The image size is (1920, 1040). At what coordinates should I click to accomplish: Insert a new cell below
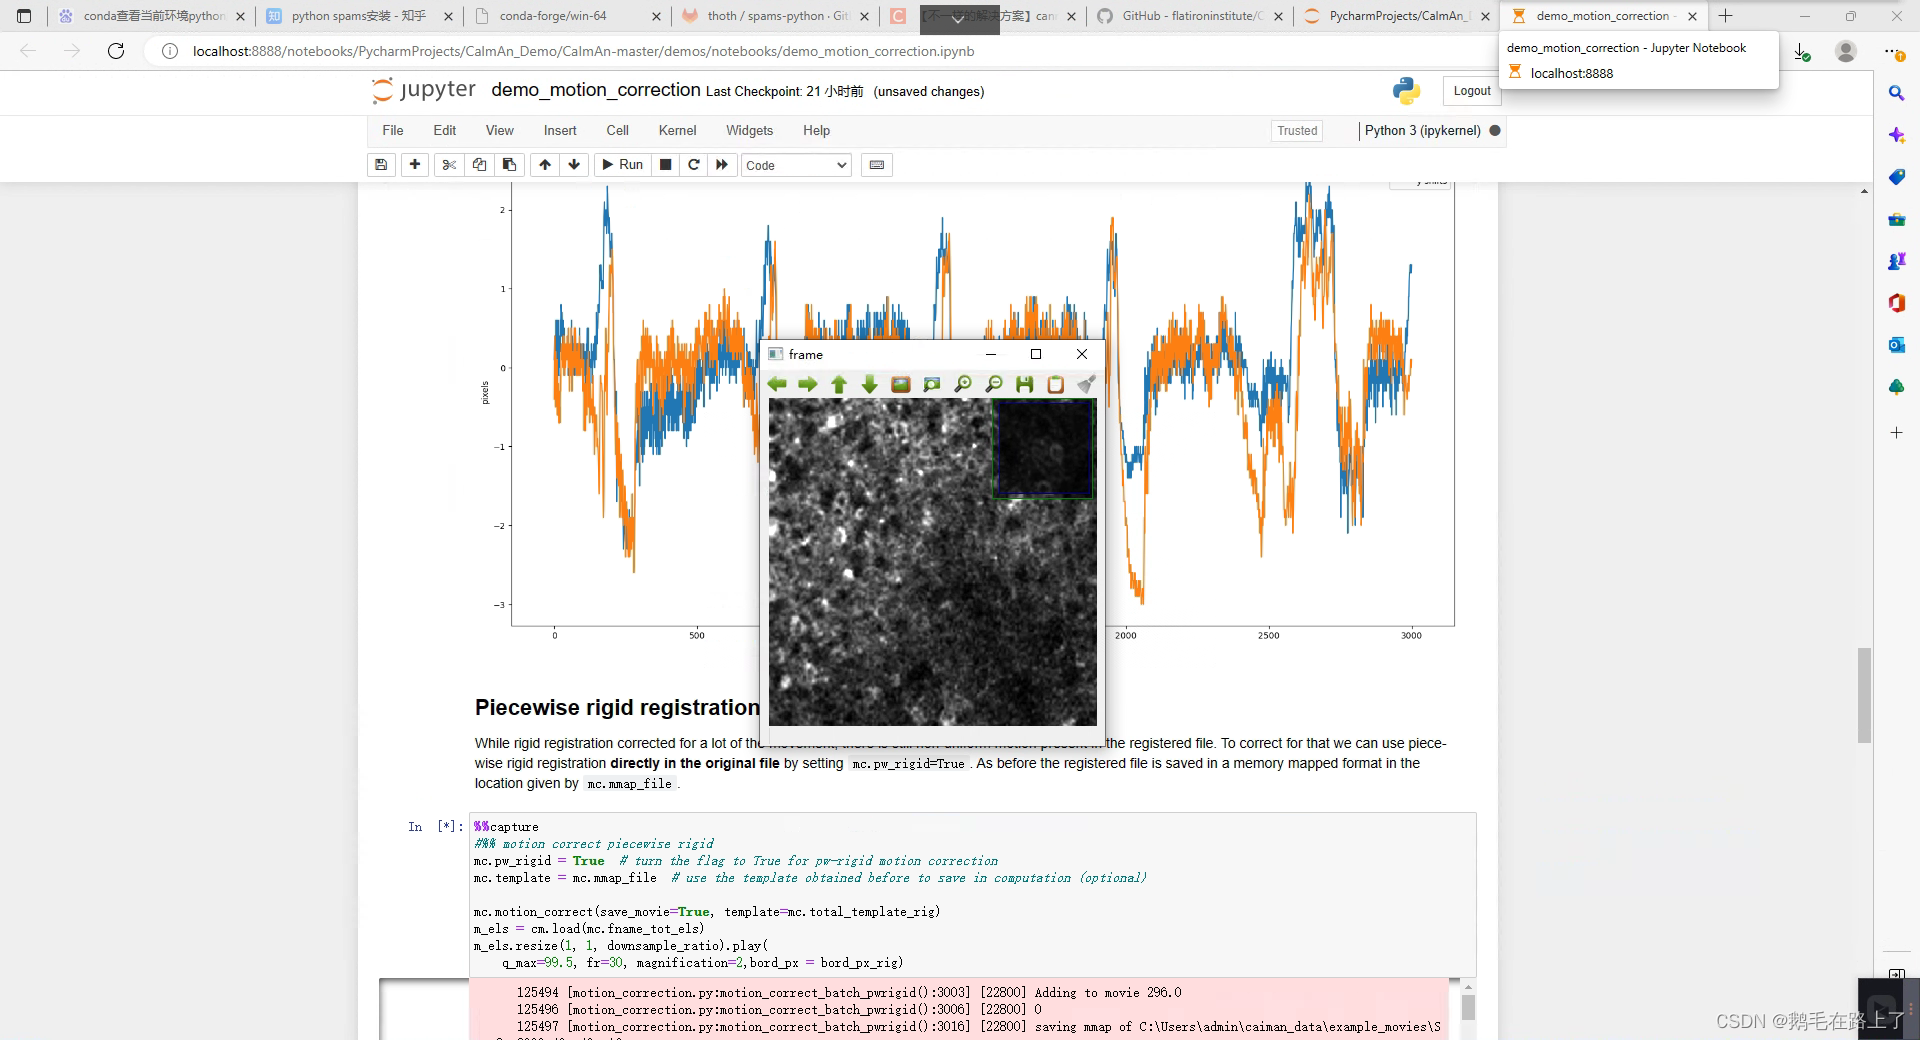pyautogui.click(x=415, y=165)
